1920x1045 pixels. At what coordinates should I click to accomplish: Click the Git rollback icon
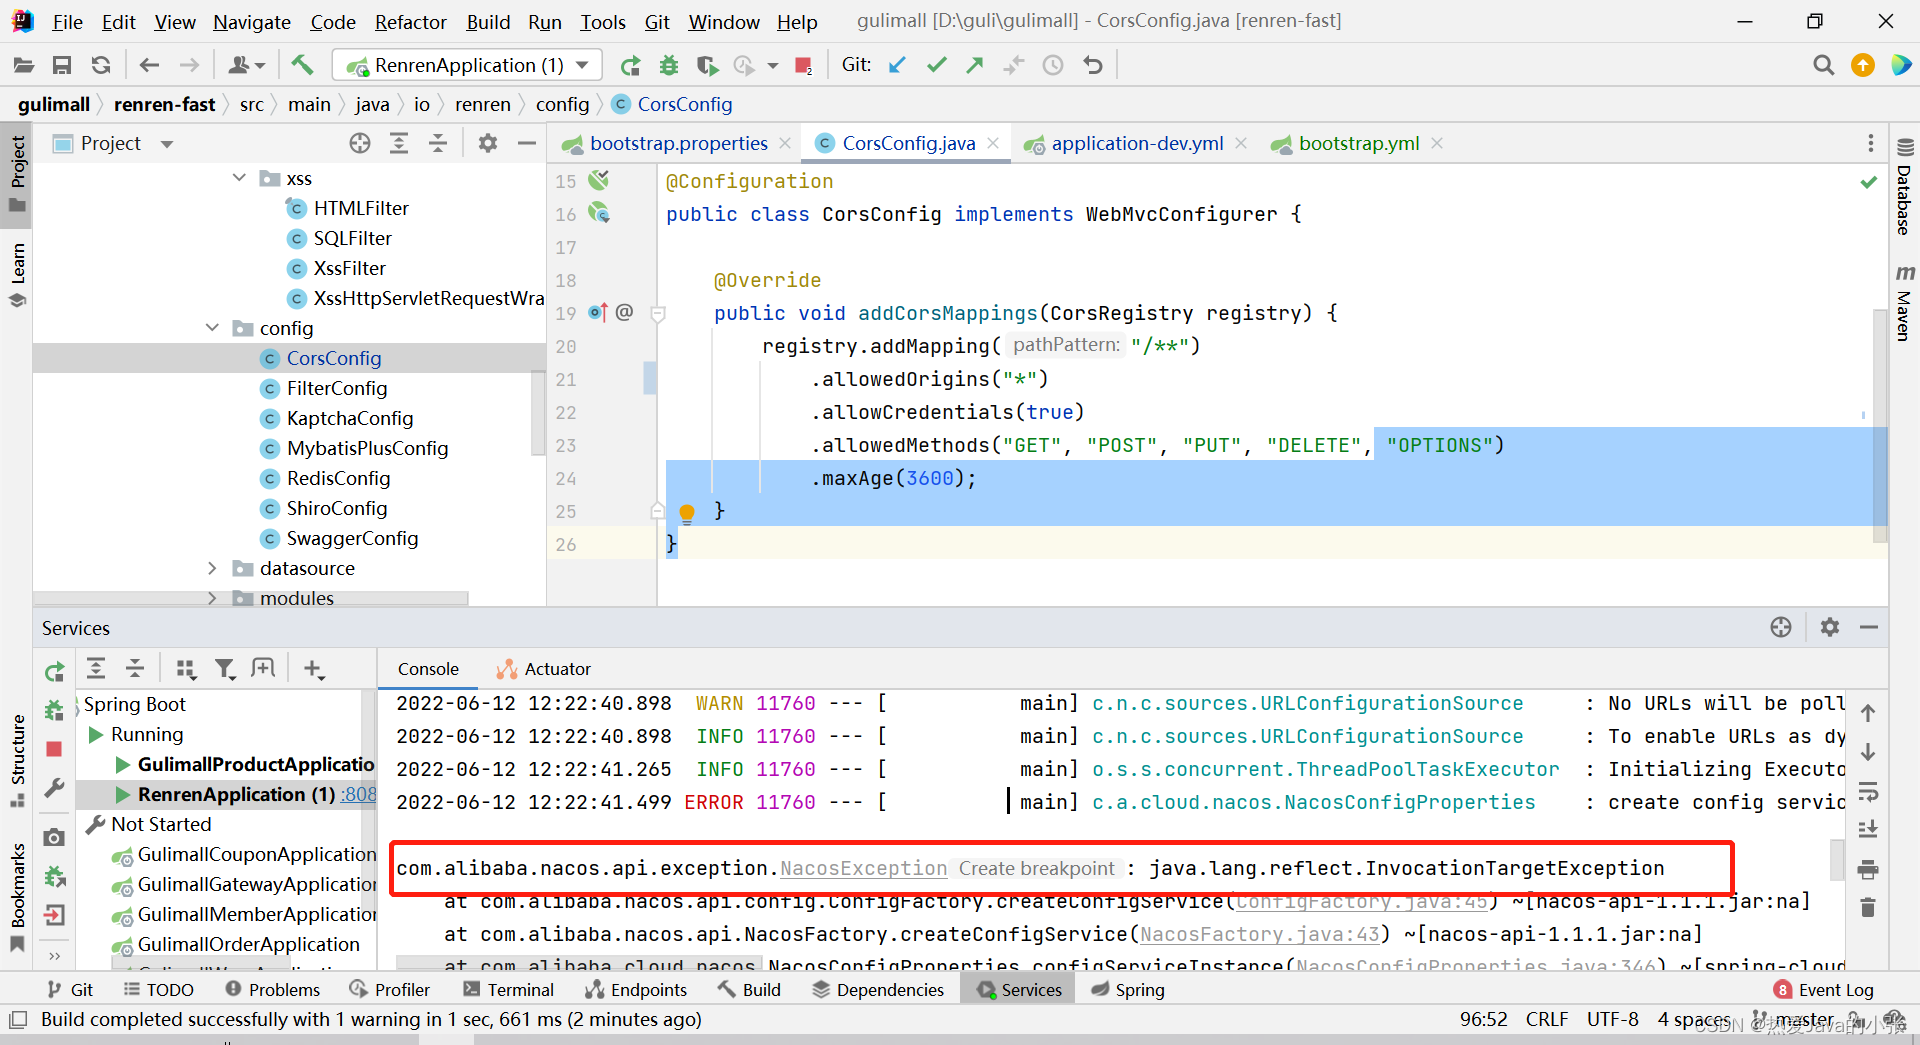[1092, 66]
